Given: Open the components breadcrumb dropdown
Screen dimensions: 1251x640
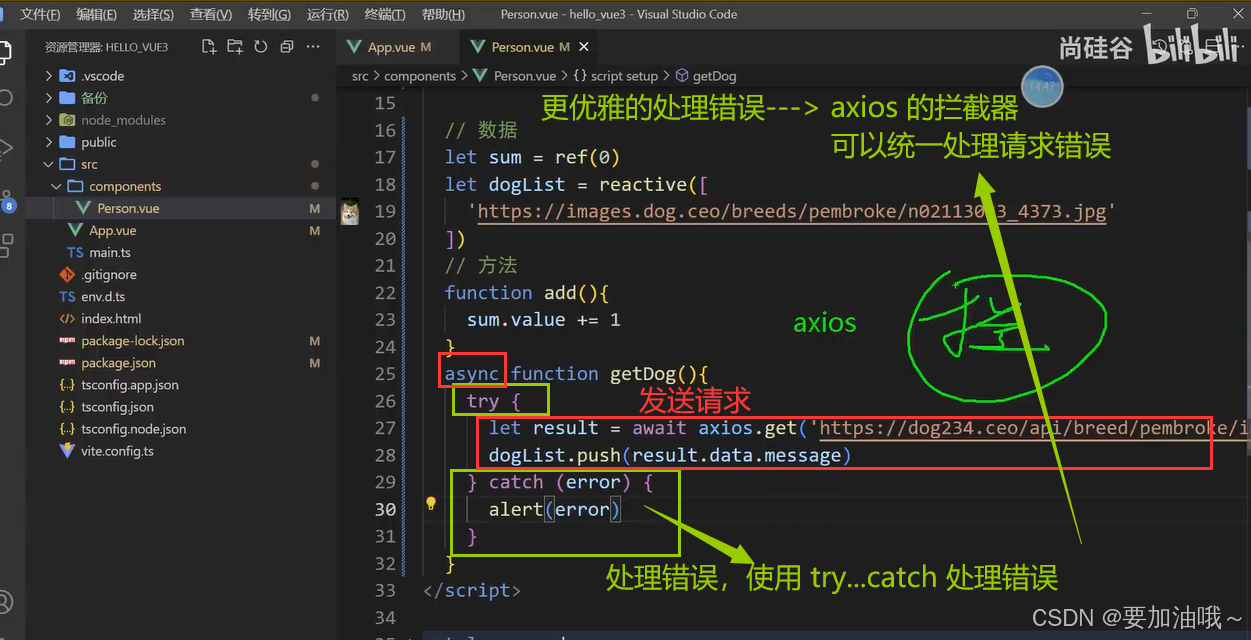Looking at the screenshot, I should 420,76.
